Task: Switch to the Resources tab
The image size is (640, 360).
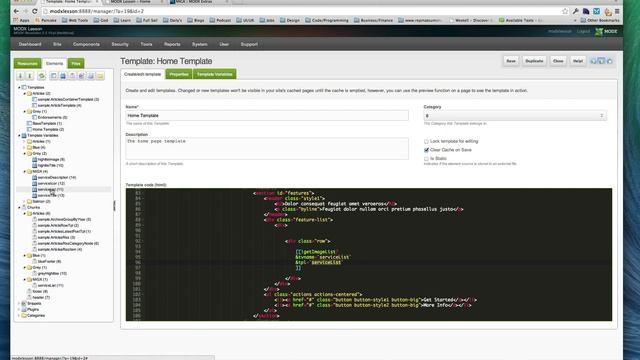Action: pos(27,63)
